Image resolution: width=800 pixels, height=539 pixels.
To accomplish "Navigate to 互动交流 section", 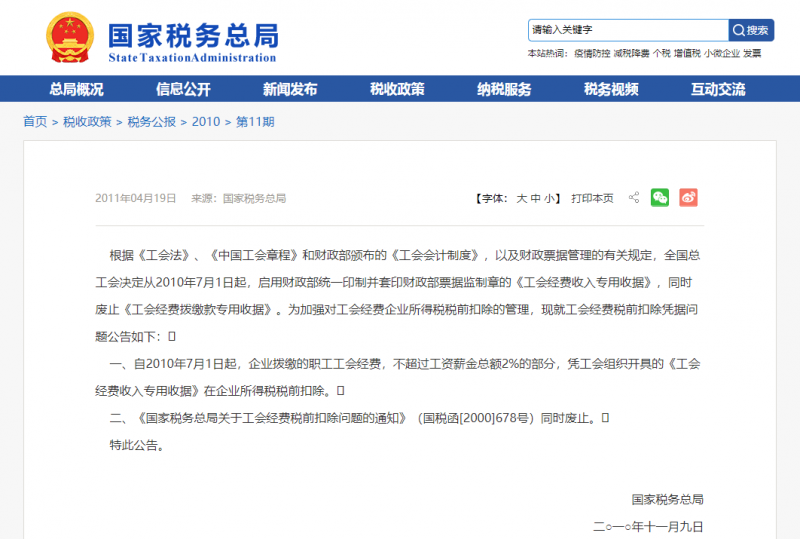I will [718, 89].
